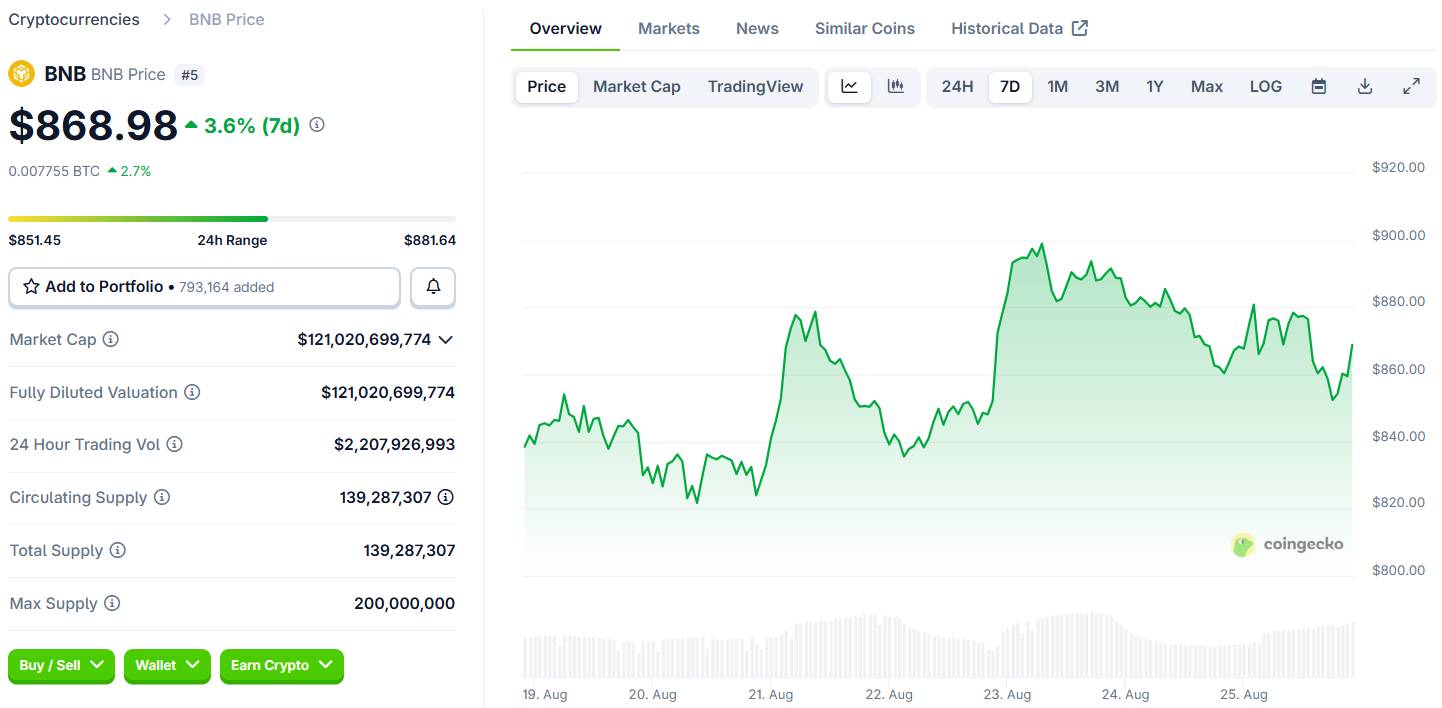Screen dimensions: 1442x708
Task: Click the volume bars below the chart
Action: 939,645
